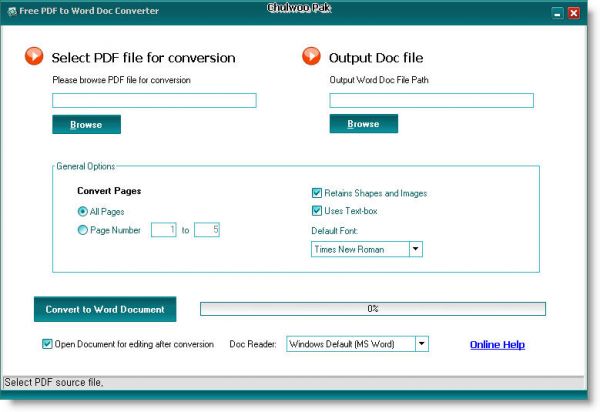
Task: Browse for the PDF file to convert
Action: tap(86, 124)
